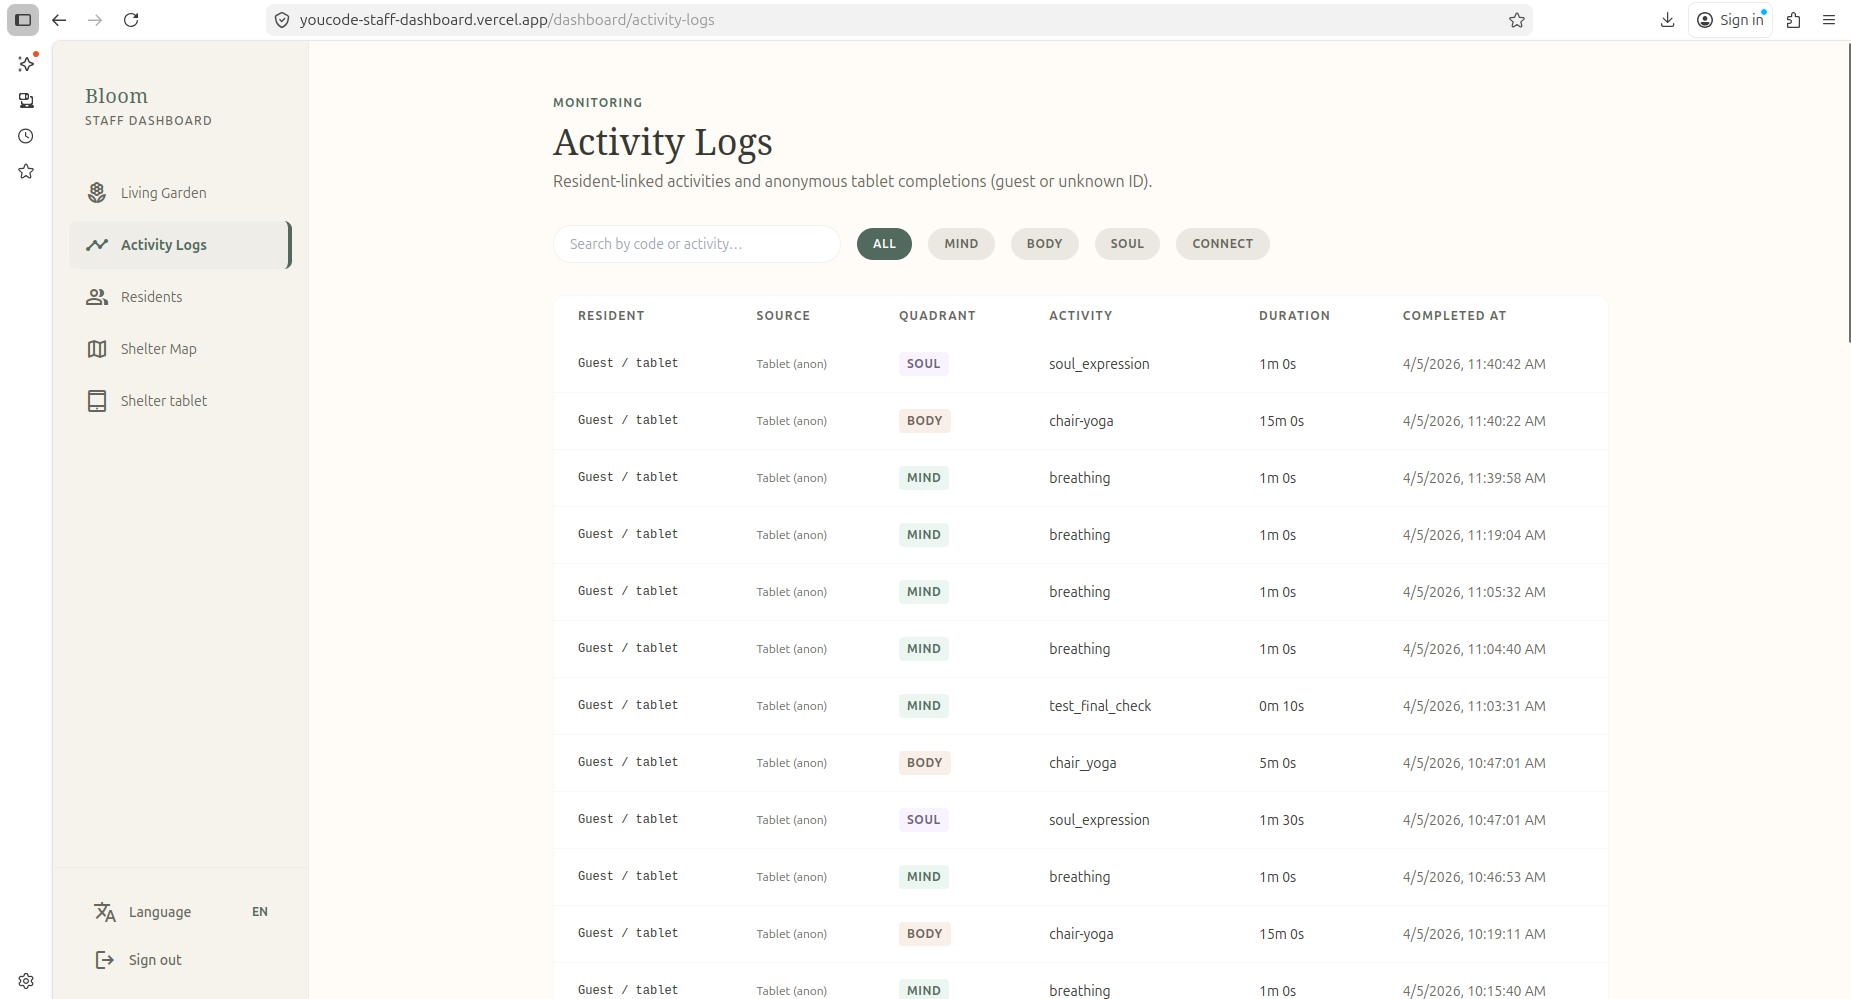Open the browser extensions icon
Screen dimensions: 1851x999
[x=1793, y=20]
